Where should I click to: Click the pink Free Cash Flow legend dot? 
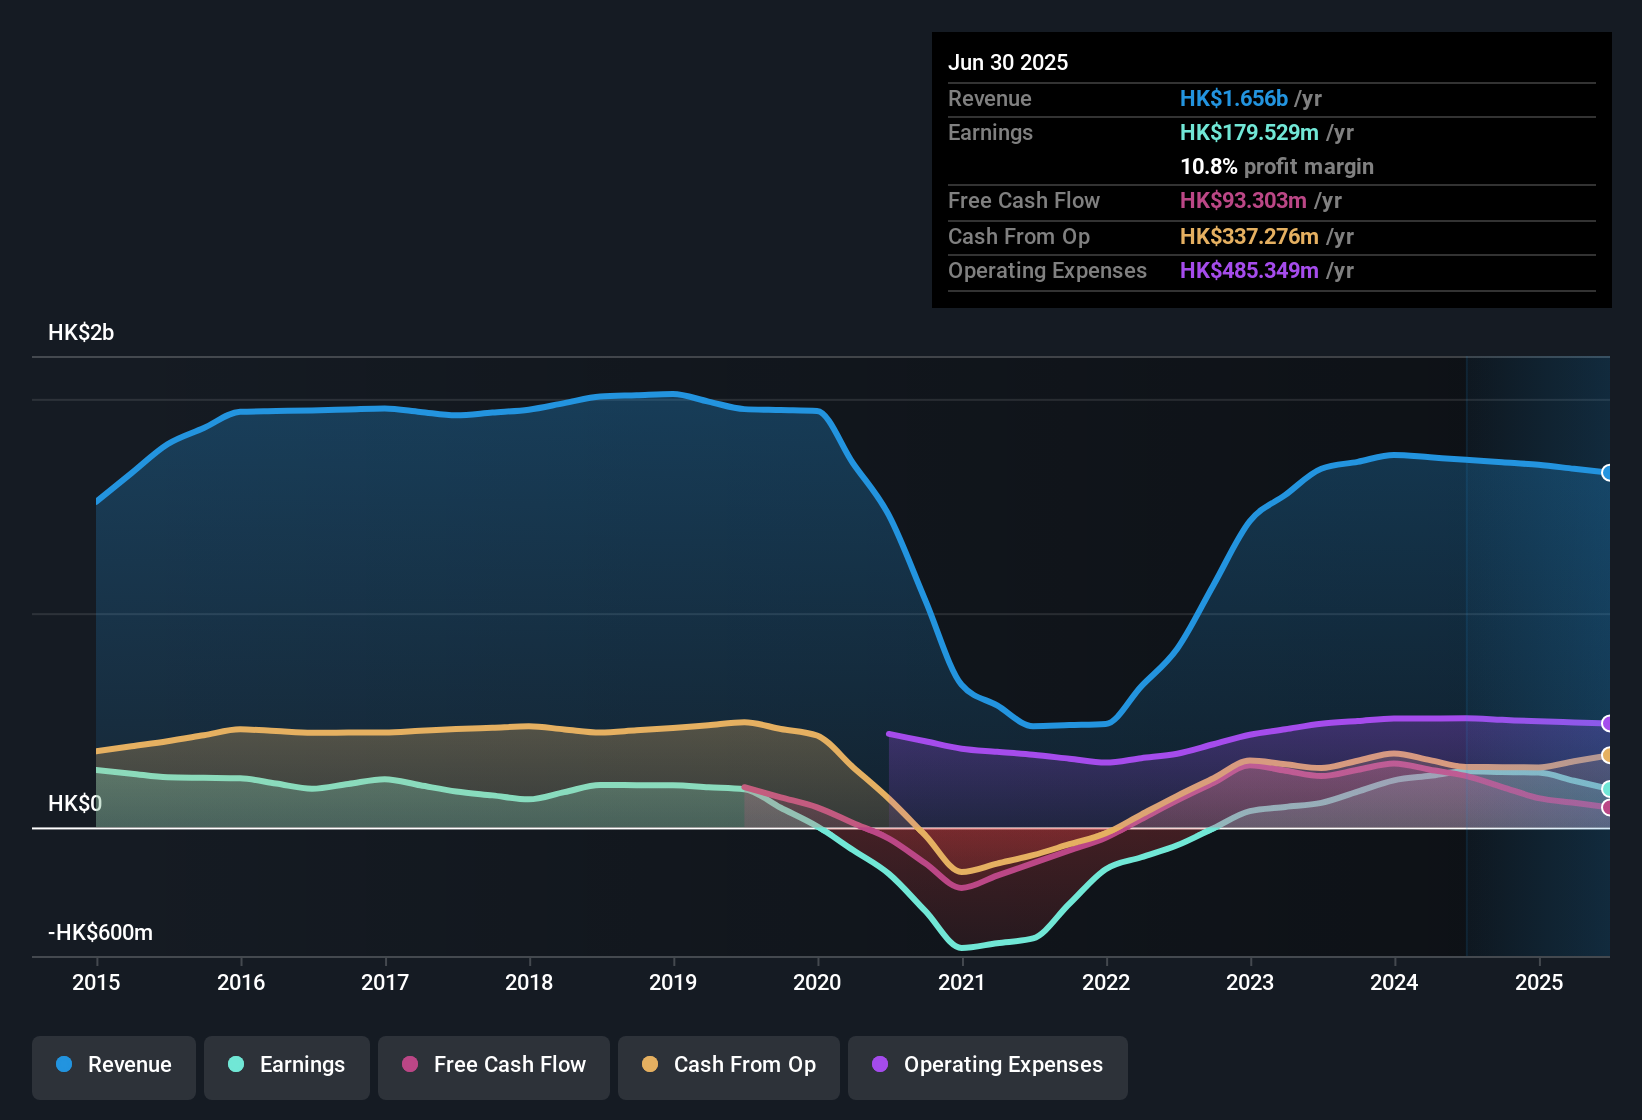click(x=410, y=1064)
